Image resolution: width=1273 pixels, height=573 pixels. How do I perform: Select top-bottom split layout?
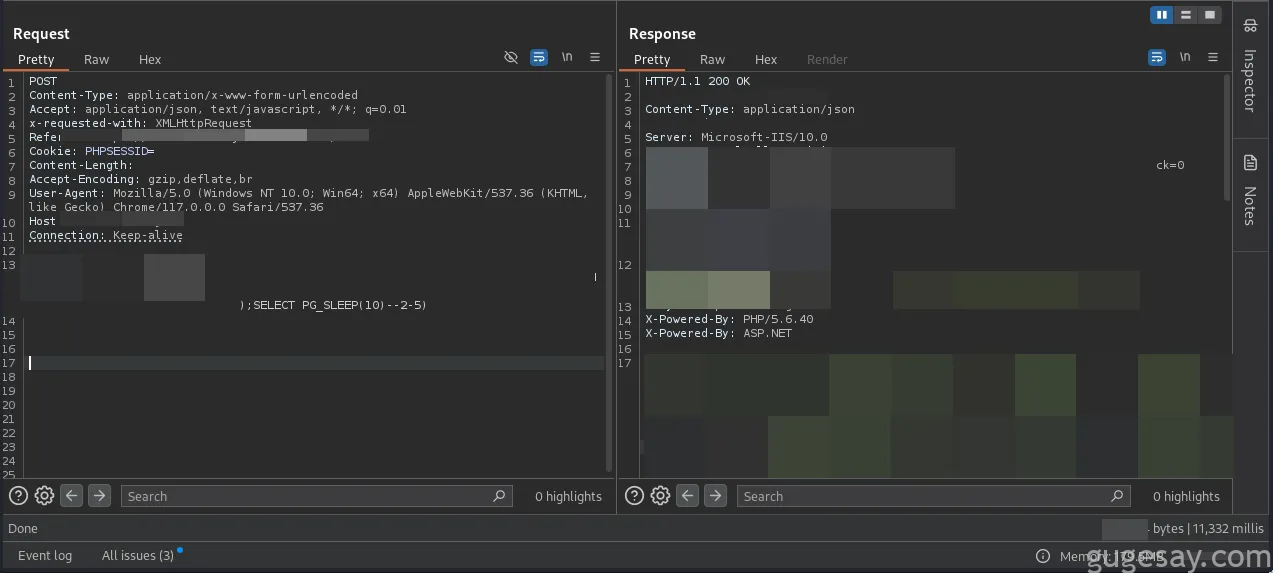click(x=1186, y=15)
